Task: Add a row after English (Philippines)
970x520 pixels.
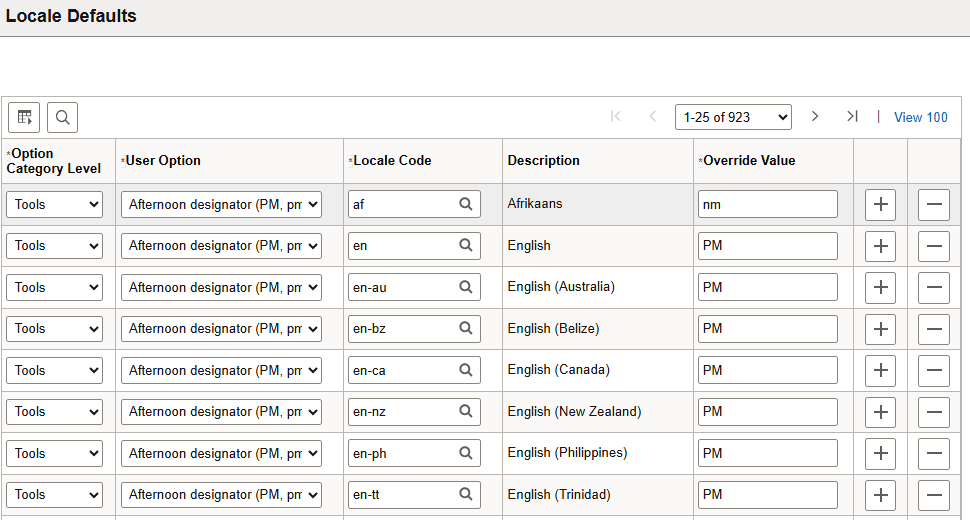Action: pos(880,453)
